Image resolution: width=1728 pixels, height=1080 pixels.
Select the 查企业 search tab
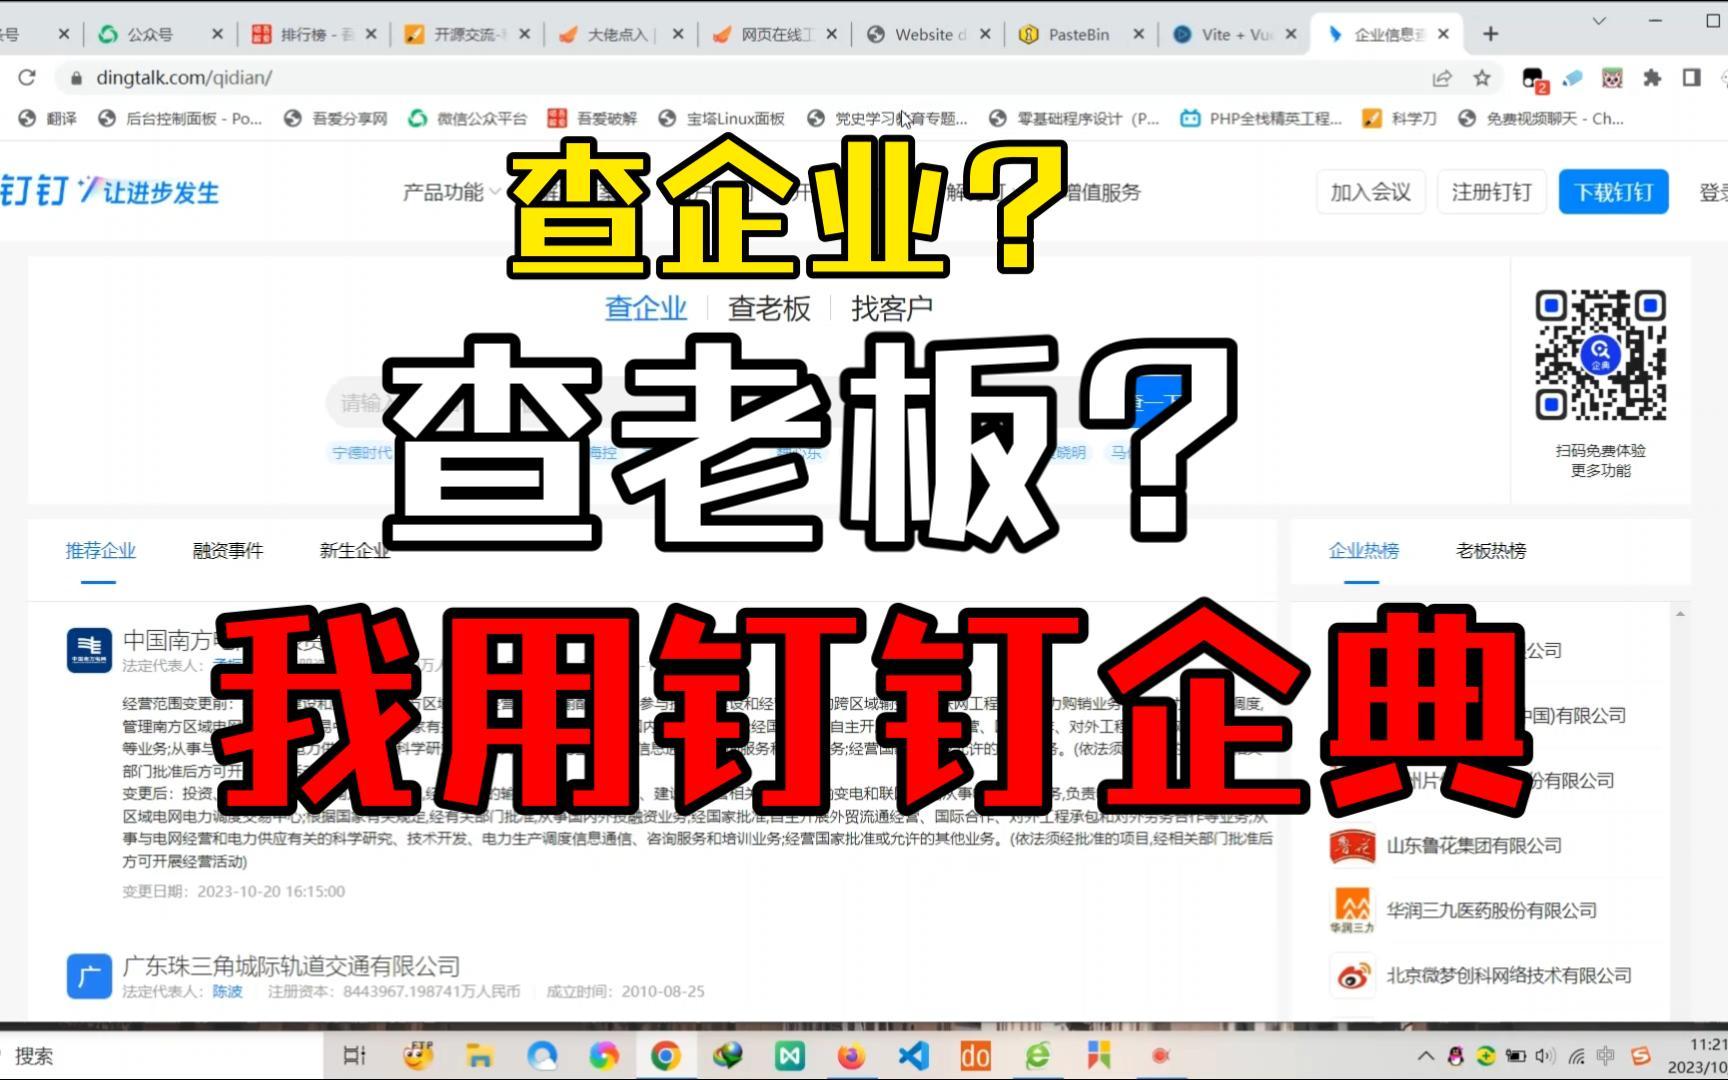pyautogui.click(x=646, y=308)
